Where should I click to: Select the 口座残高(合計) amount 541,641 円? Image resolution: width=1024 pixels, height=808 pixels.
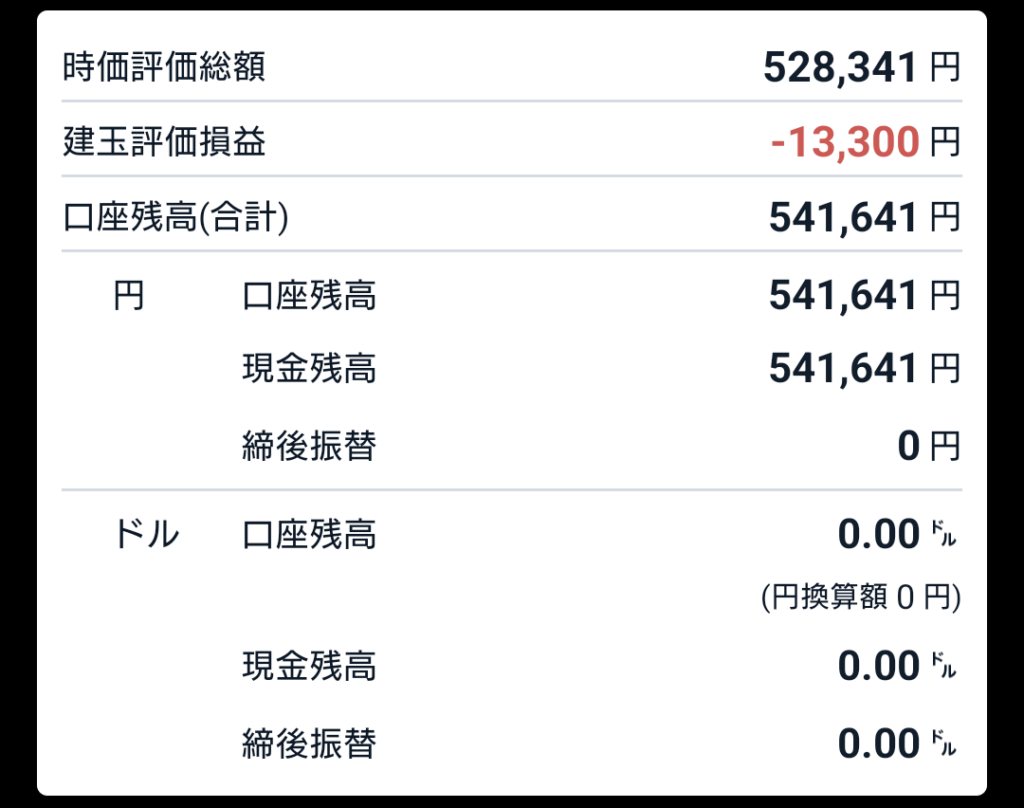[863, 217]
